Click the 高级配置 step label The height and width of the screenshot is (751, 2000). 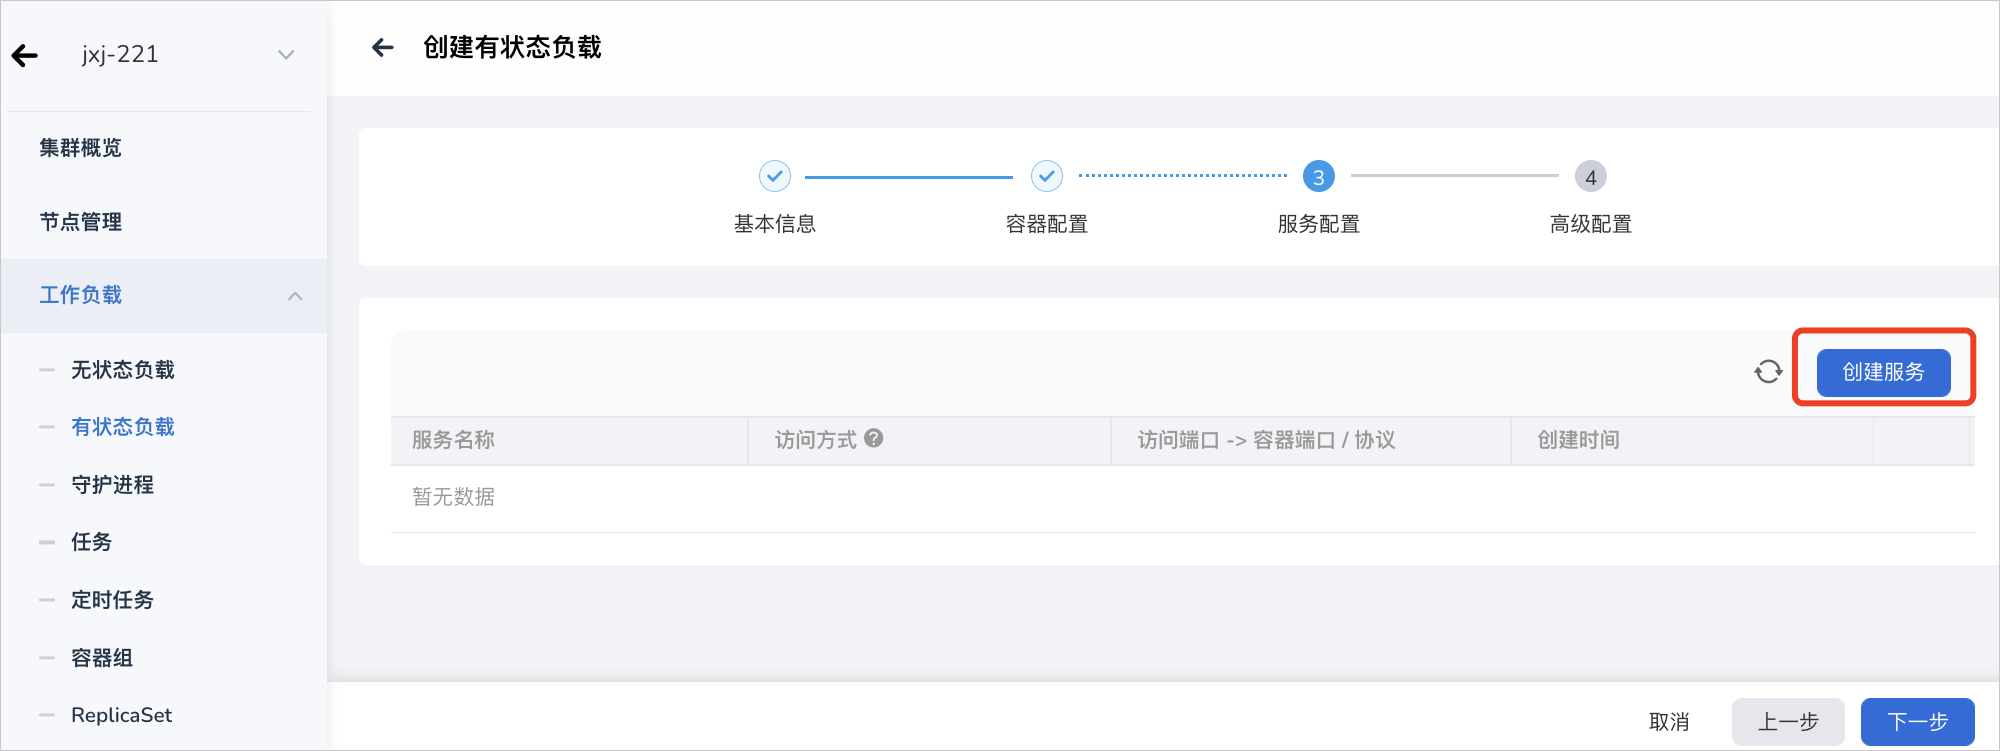click(x=1591, y=224)
